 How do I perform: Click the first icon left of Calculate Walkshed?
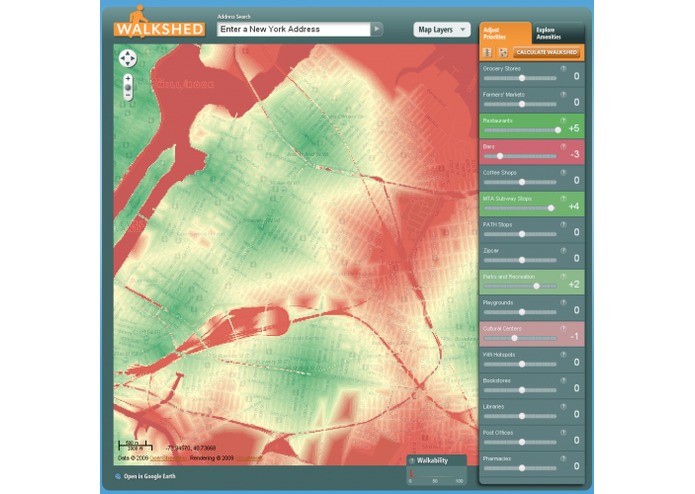point(488,52)
